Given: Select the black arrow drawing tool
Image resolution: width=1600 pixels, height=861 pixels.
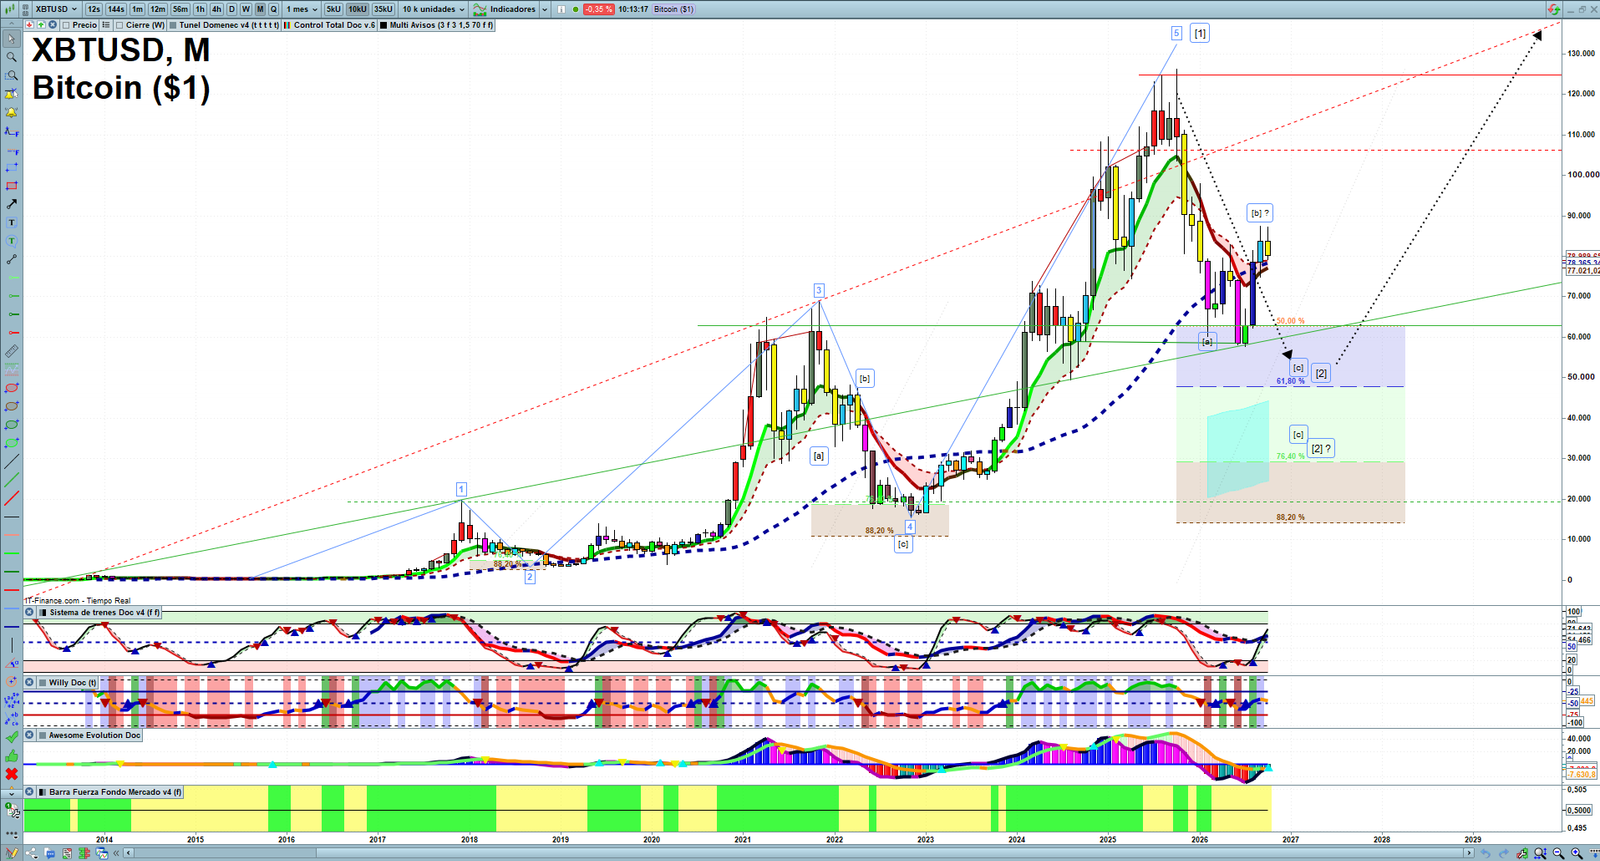Looking at the screenshot, I should coord(12,204).
